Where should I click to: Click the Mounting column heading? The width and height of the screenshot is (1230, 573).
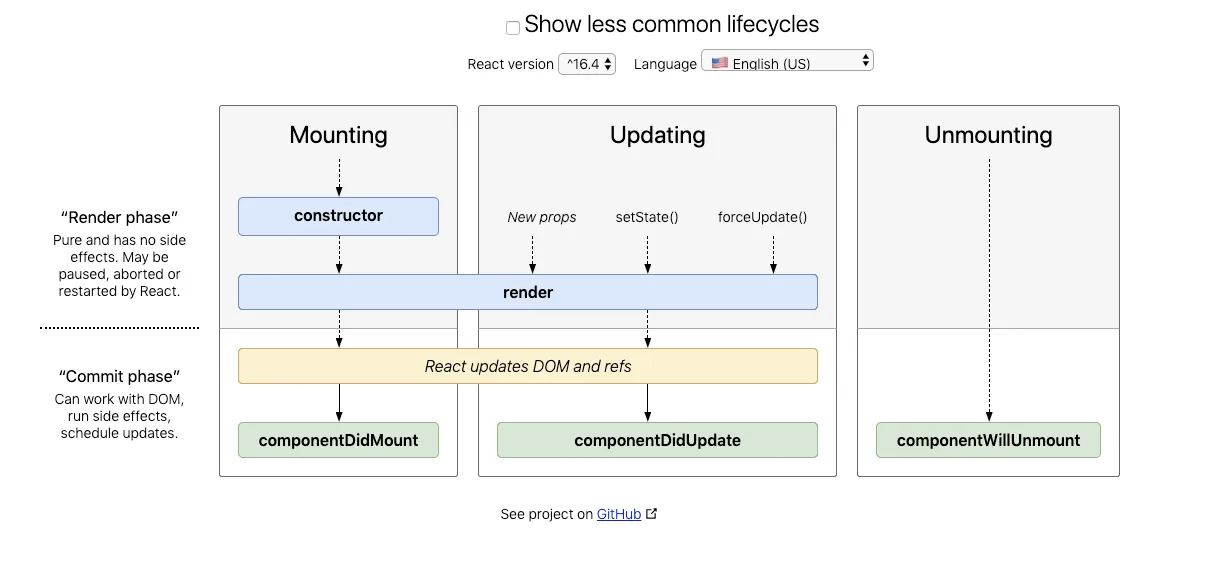click(338, 135)
